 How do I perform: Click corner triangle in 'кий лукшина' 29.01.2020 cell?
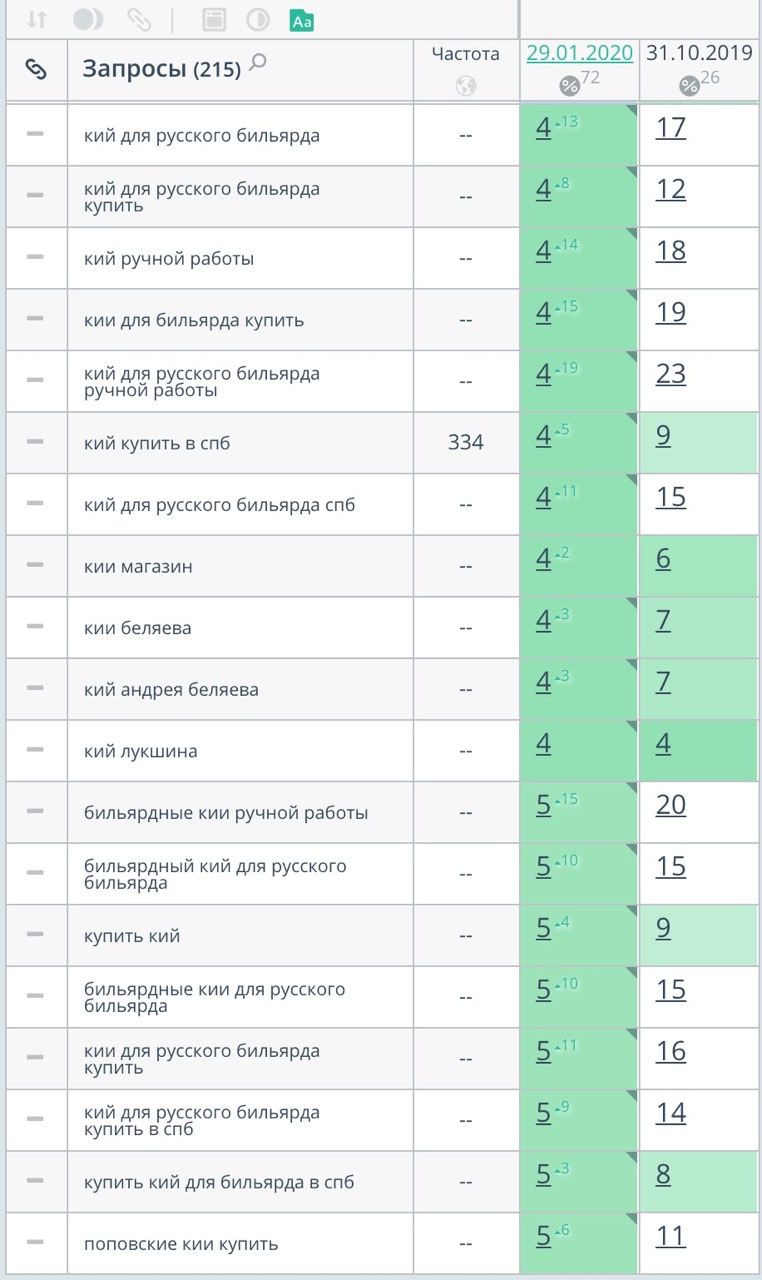(632, 726)
